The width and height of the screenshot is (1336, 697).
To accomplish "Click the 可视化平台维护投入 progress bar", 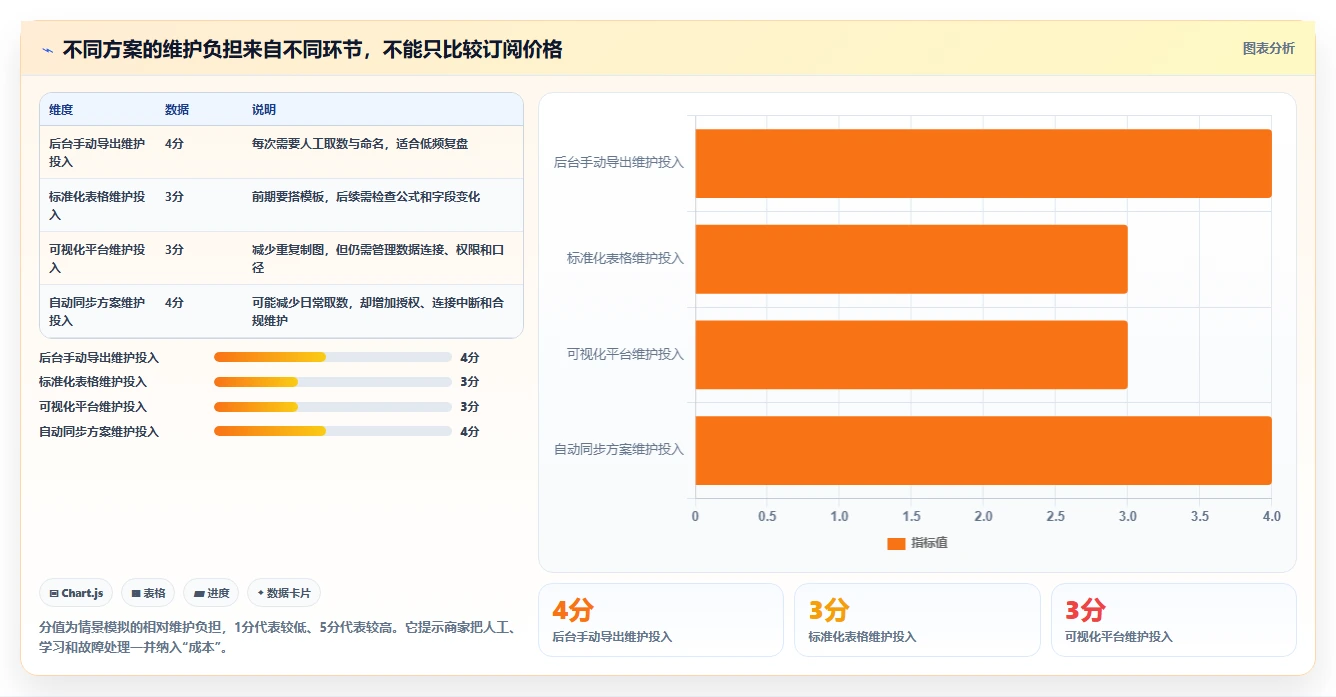I will point(333,407).
